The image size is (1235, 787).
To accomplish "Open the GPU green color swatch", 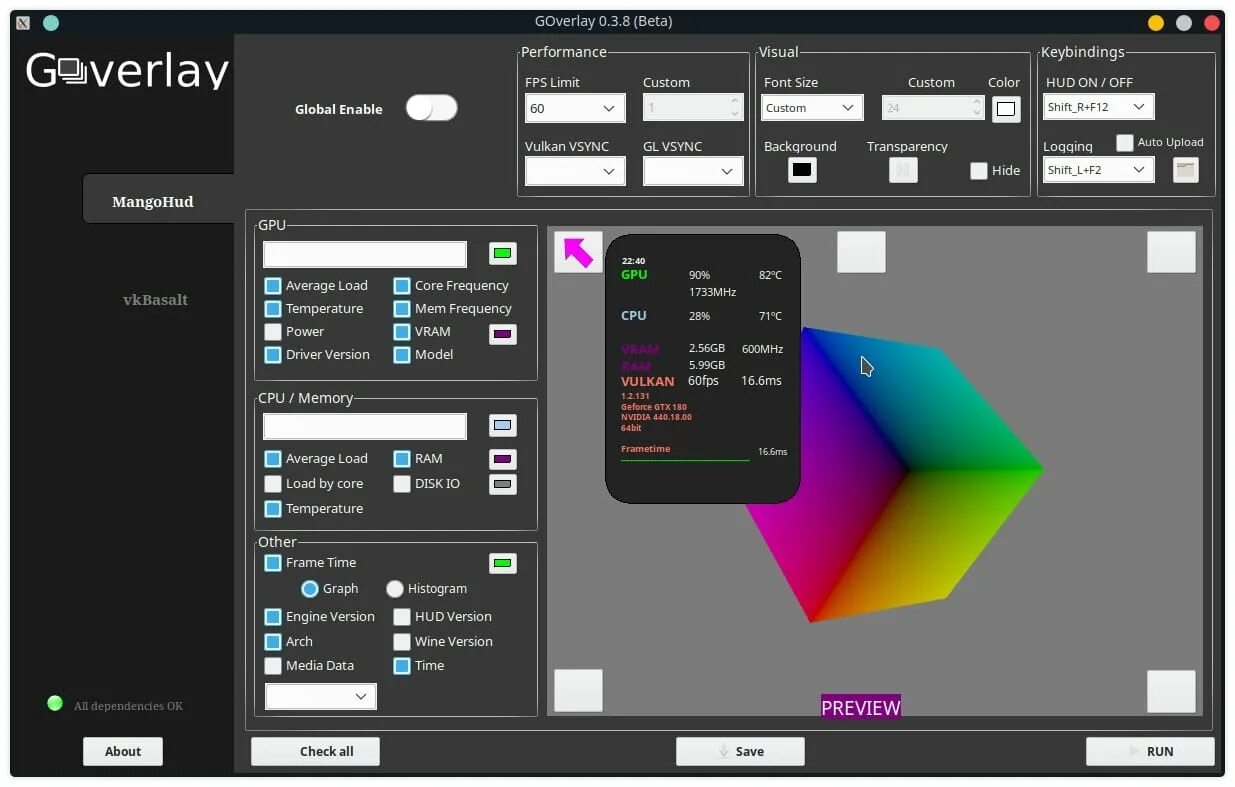I will pos(503,253).
